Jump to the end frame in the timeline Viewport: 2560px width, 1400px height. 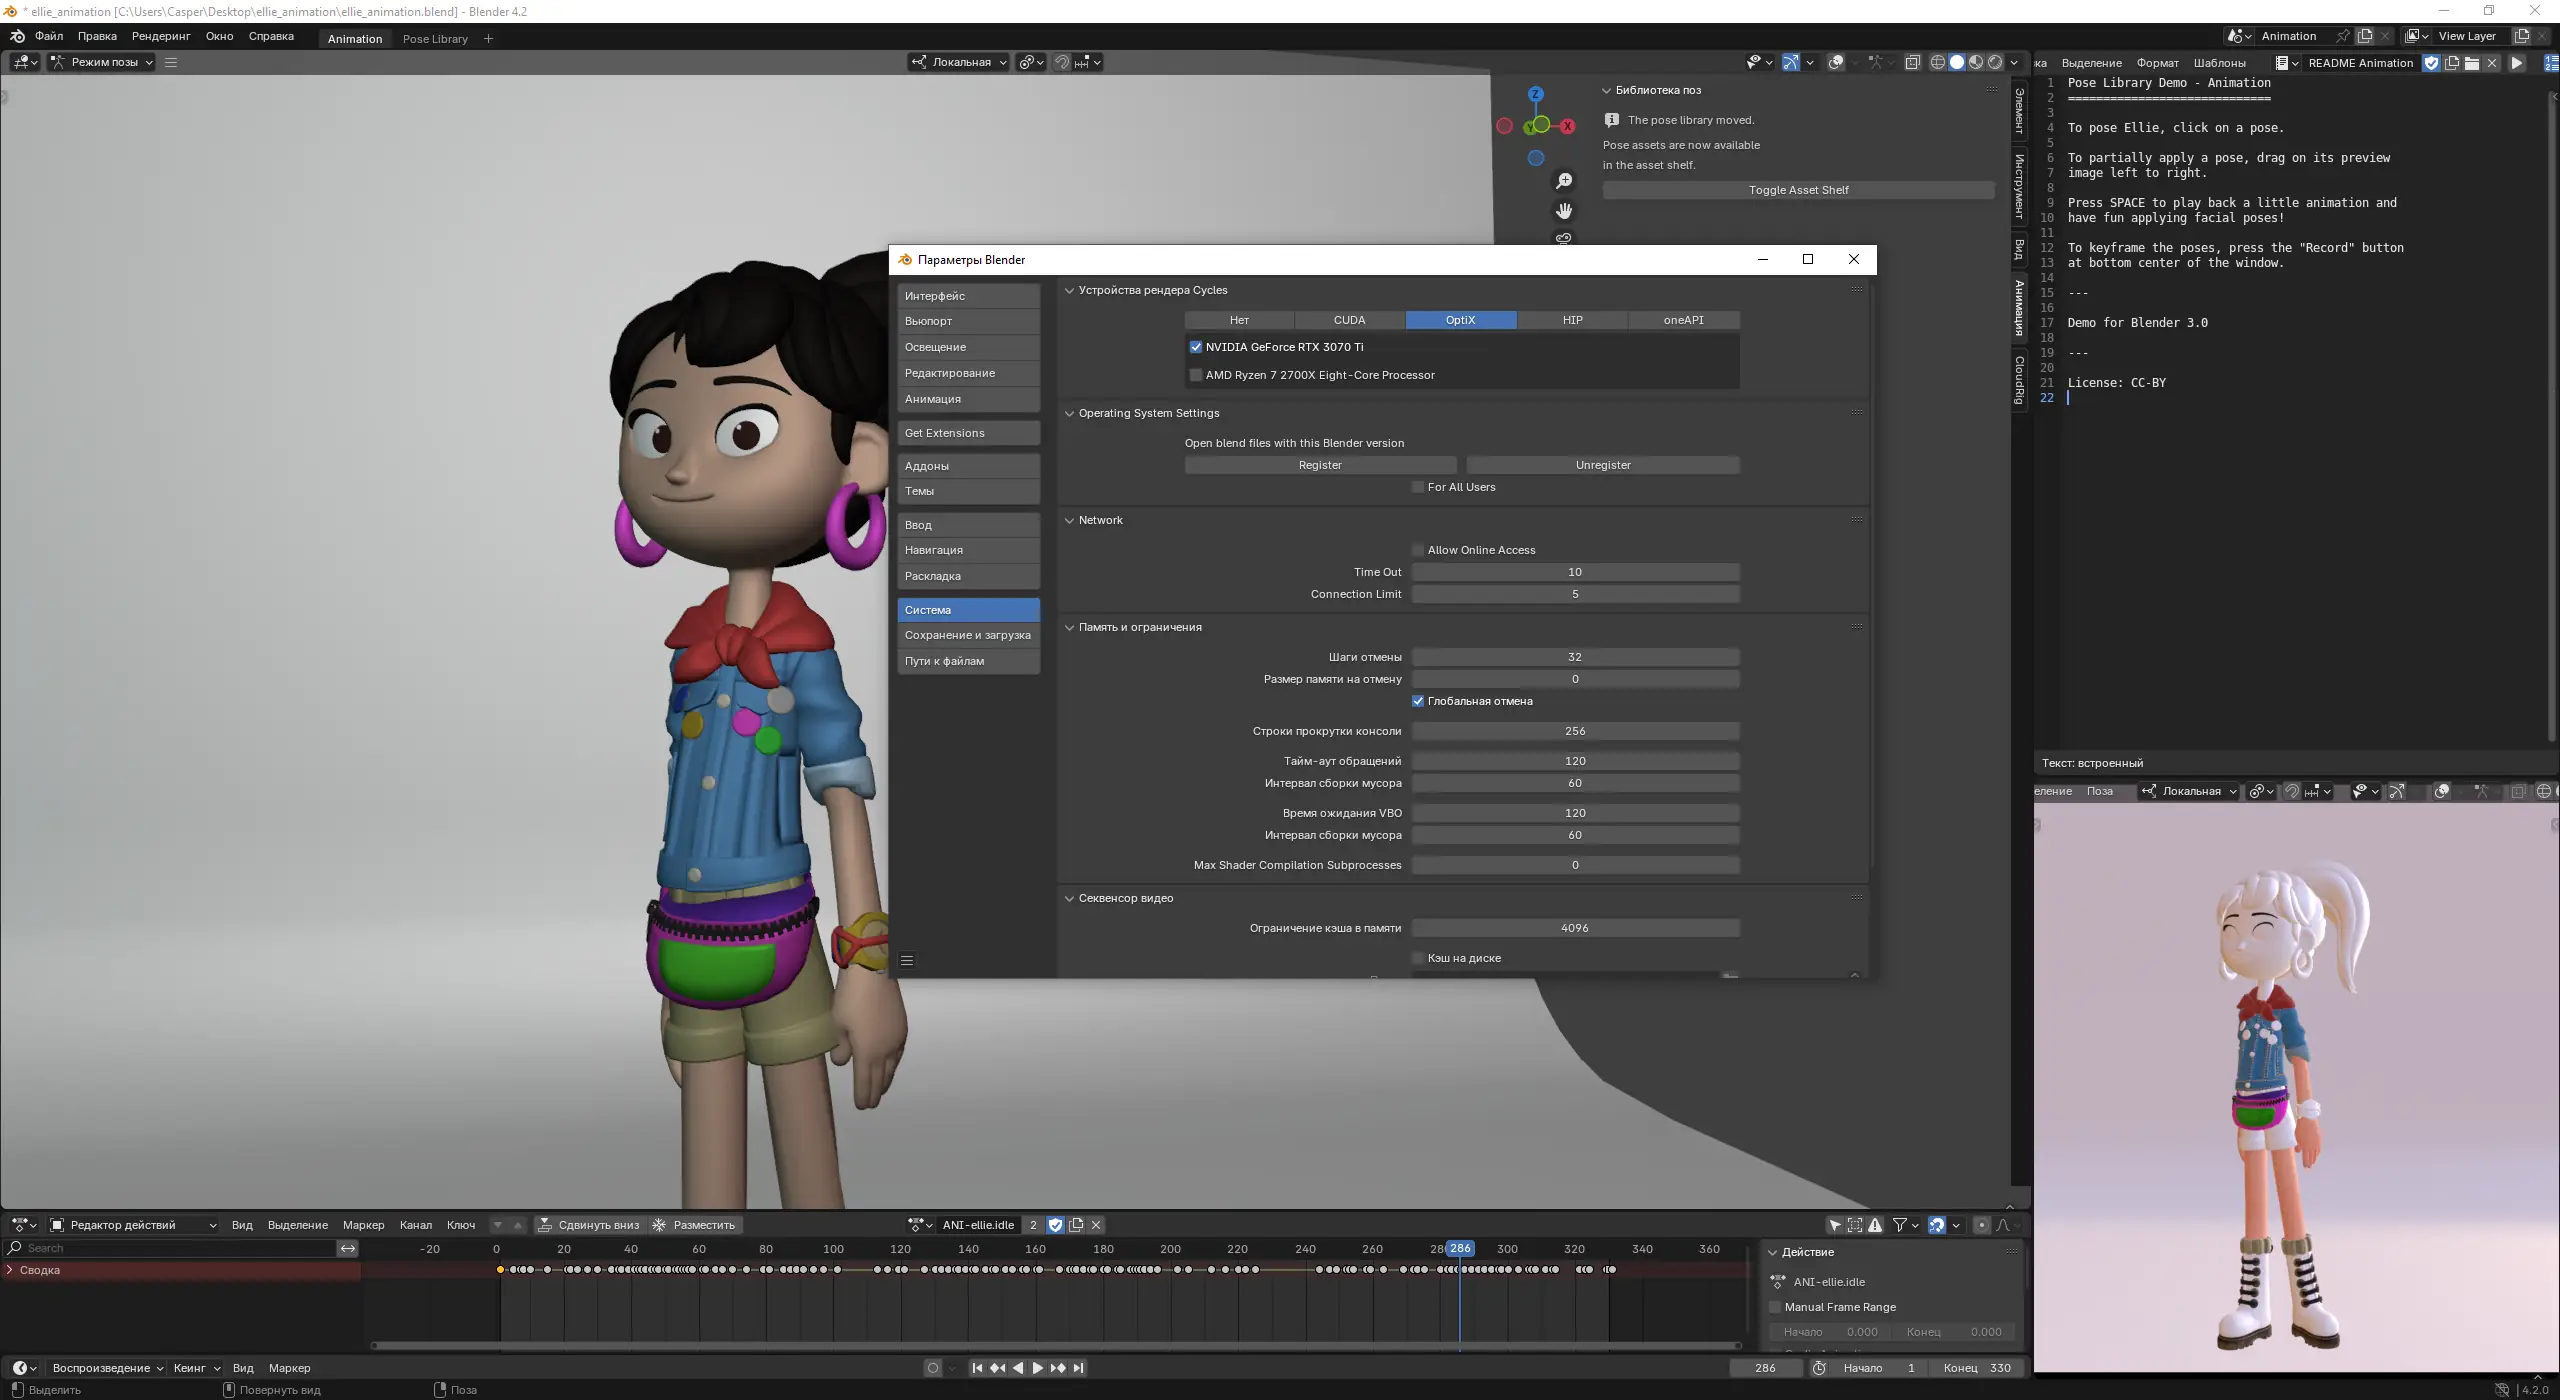tap(1078, 1368)
